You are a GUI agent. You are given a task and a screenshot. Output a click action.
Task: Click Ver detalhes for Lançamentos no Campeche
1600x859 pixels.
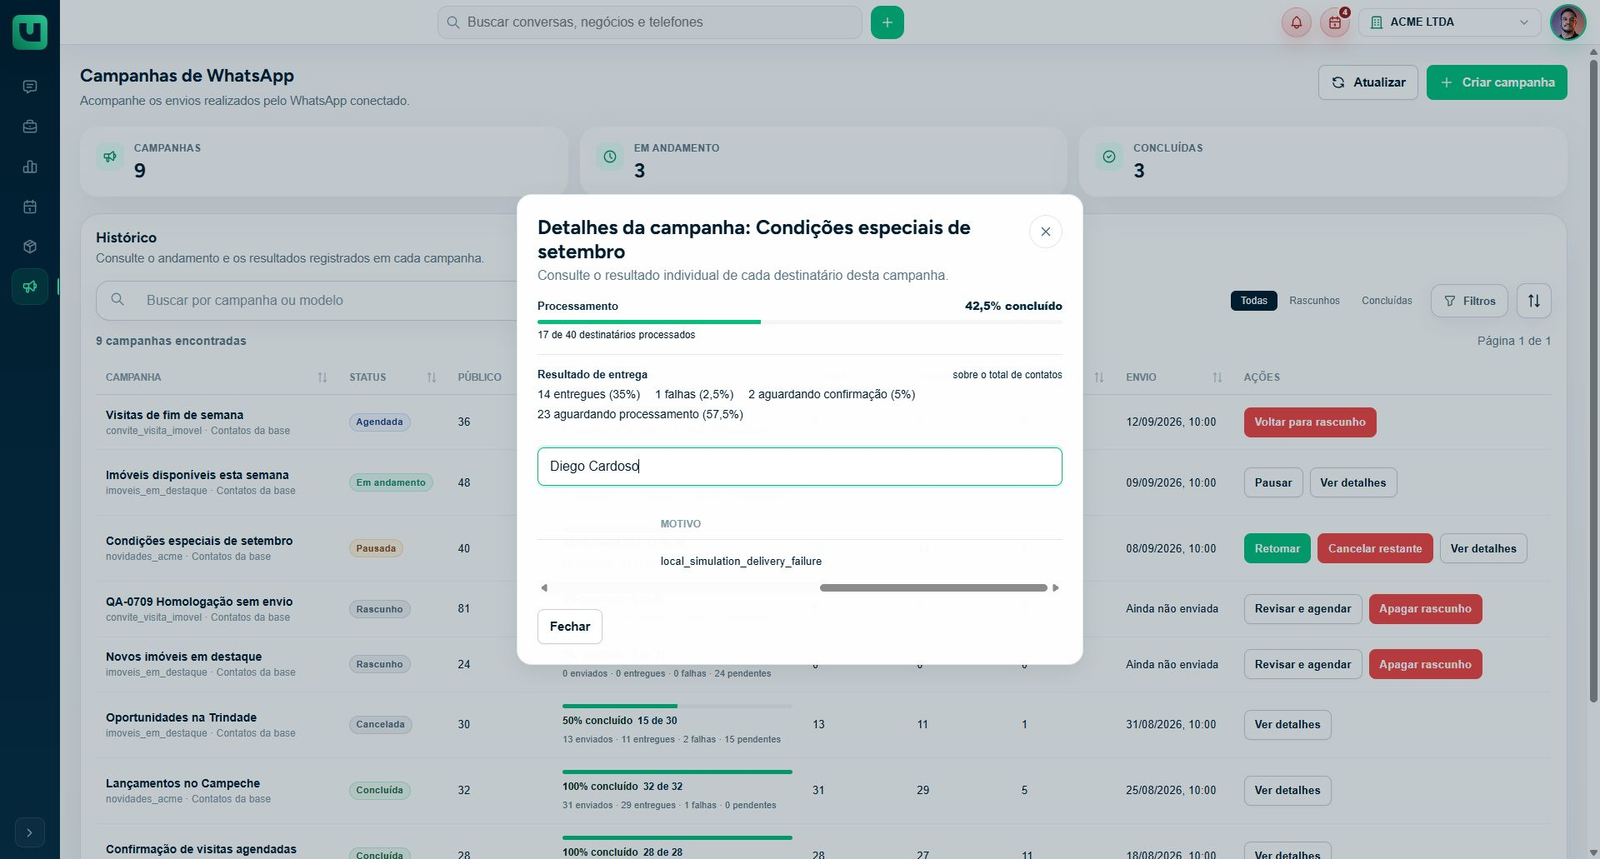(1287, 791)
